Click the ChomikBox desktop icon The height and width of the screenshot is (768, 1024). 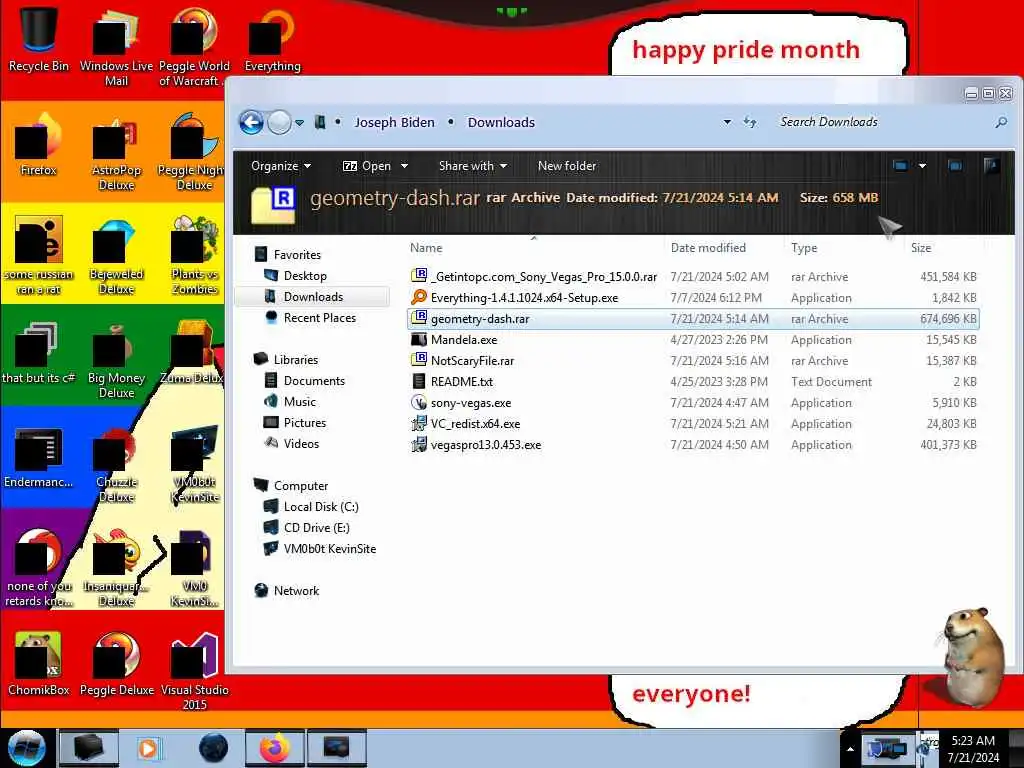[x=39, y=664]
